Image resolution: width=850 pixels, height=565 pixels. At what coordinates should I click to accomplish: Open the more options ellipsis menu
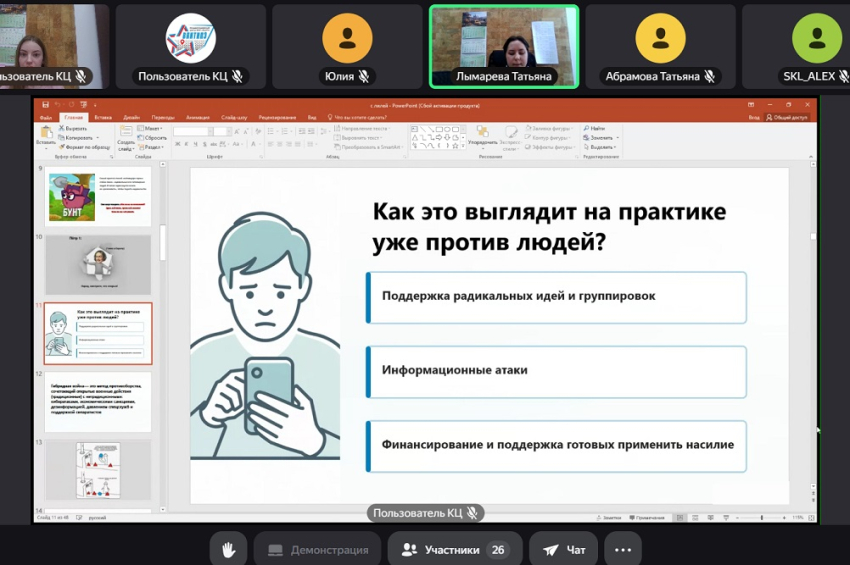(623, 550)
